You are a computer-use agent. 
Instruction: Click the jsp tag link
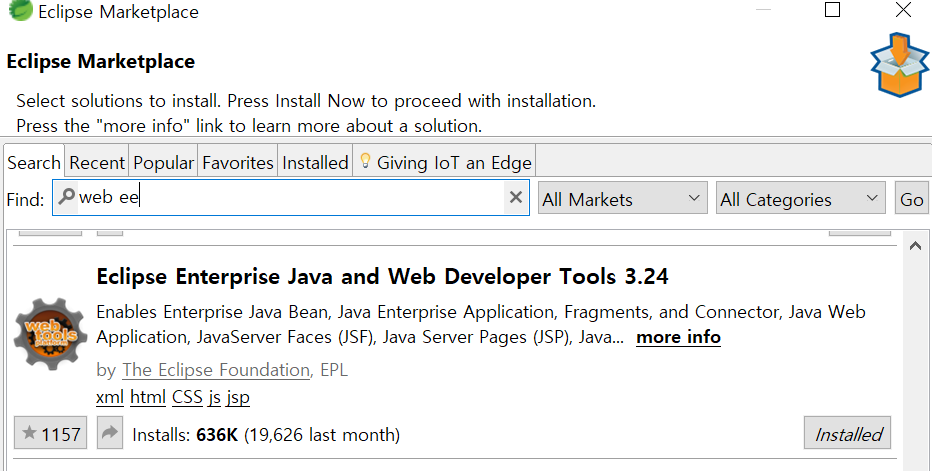click(x=238, y=397)
